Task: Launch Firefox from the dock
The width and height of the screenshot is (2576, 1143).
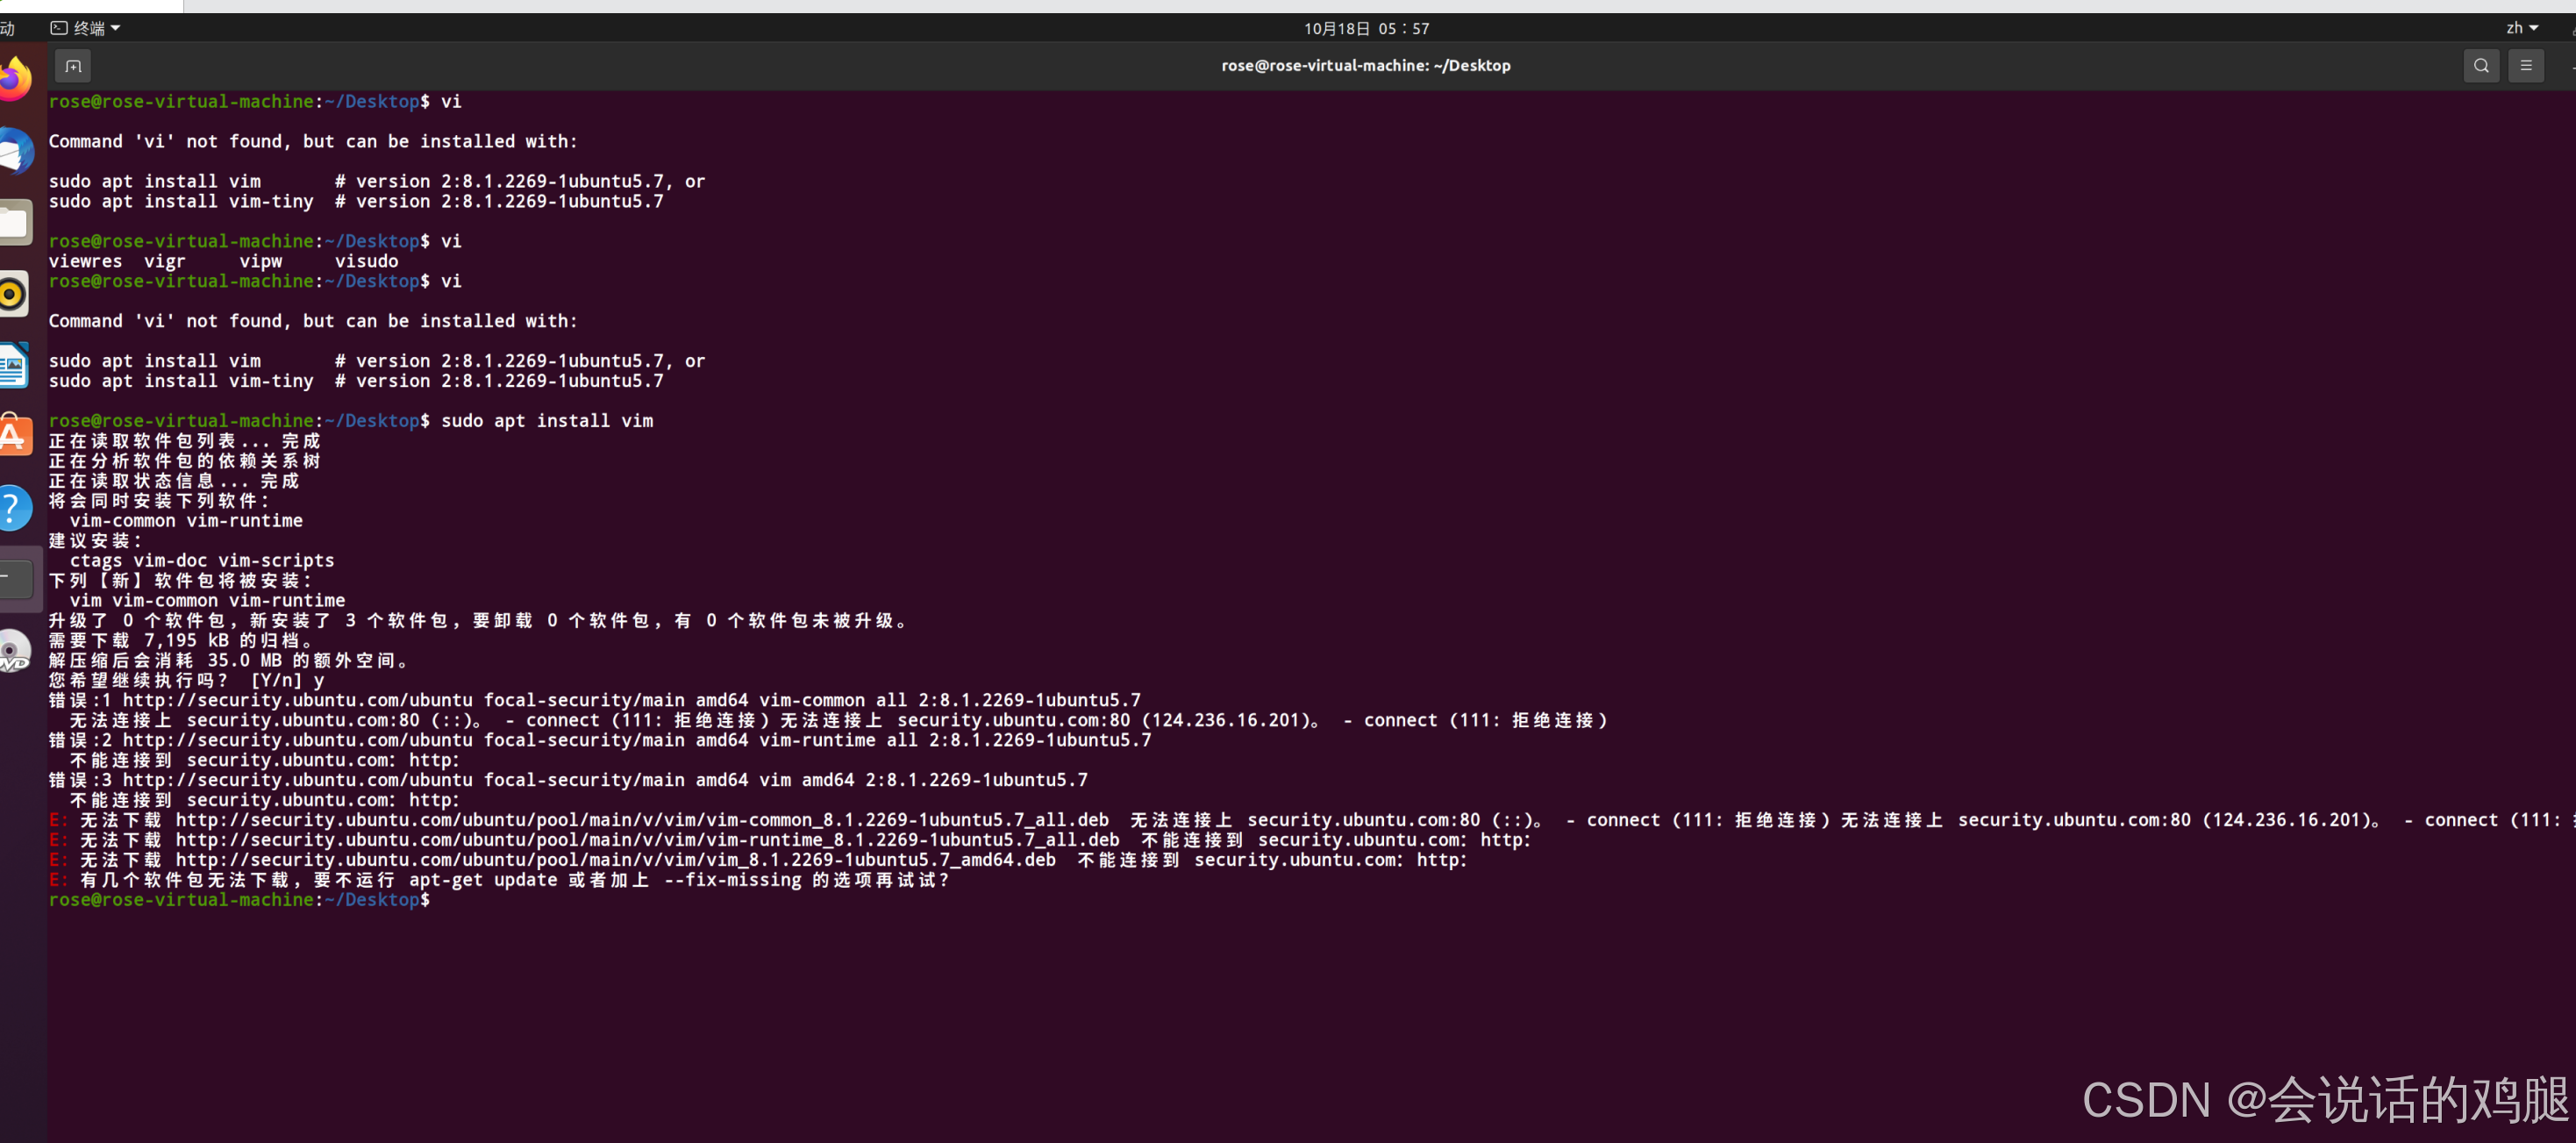Action: pos(14,79)
